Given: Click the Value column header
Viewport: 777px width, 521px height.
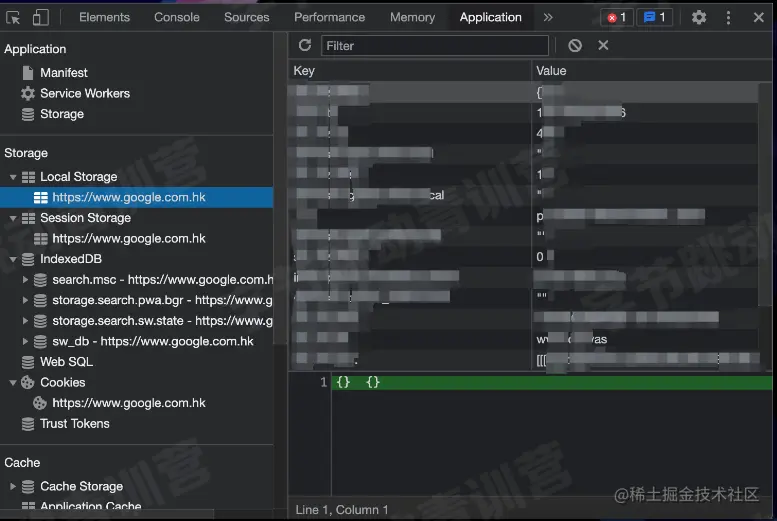Looking at the screenshot, I should (x=651, y=71).
